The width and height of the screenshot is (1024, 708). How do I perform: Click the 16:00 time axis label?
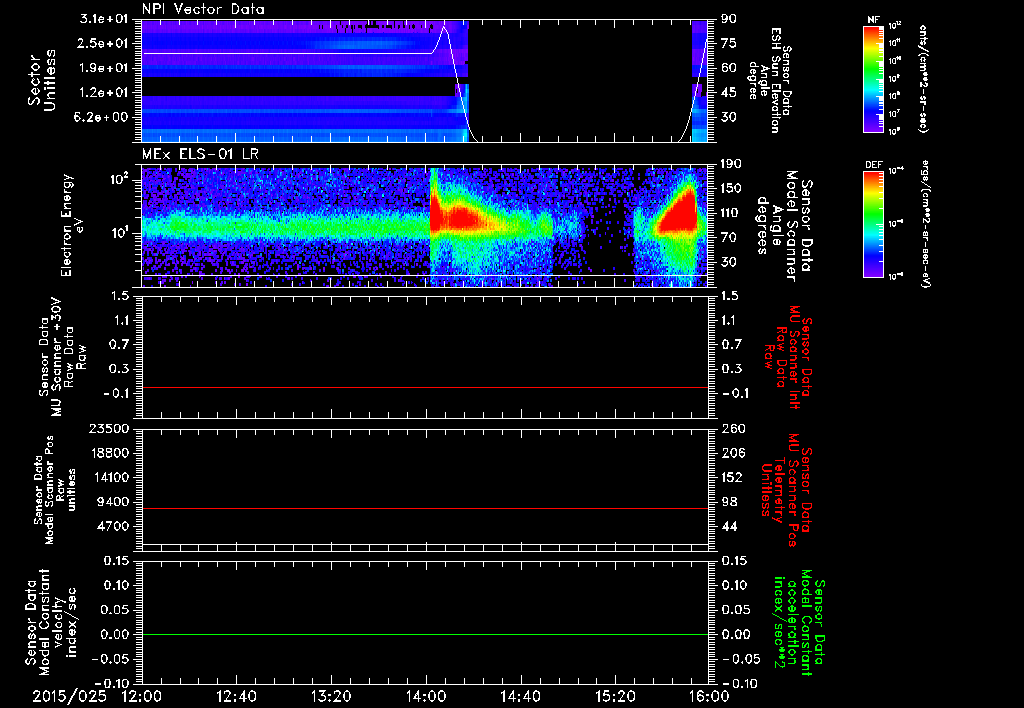click(x=709, y=696)
